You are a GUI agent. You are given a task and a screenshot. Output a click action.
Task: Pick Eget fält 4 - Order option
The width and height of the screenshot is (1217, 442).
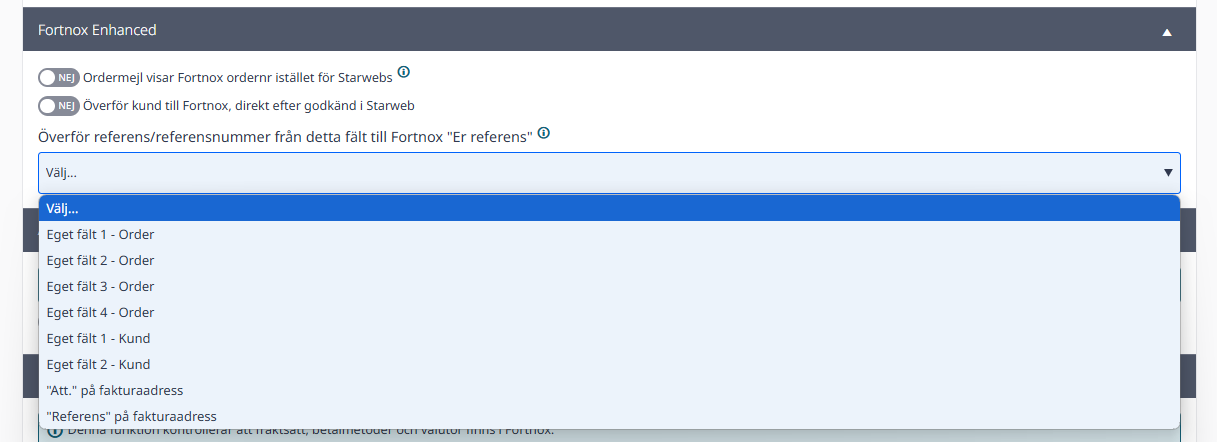609,312
